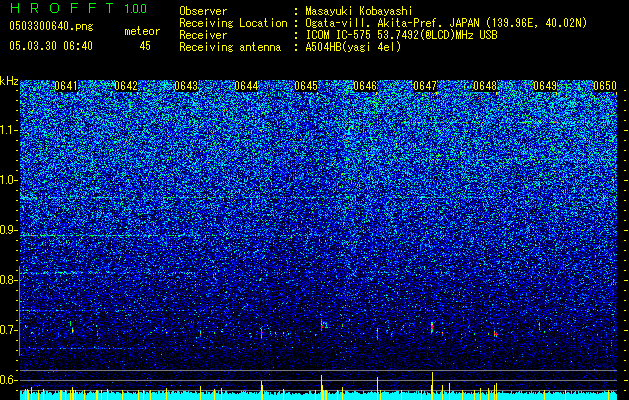Click the version number 1.0.0
Screen dimensions: 629x400
pos(136,8)
